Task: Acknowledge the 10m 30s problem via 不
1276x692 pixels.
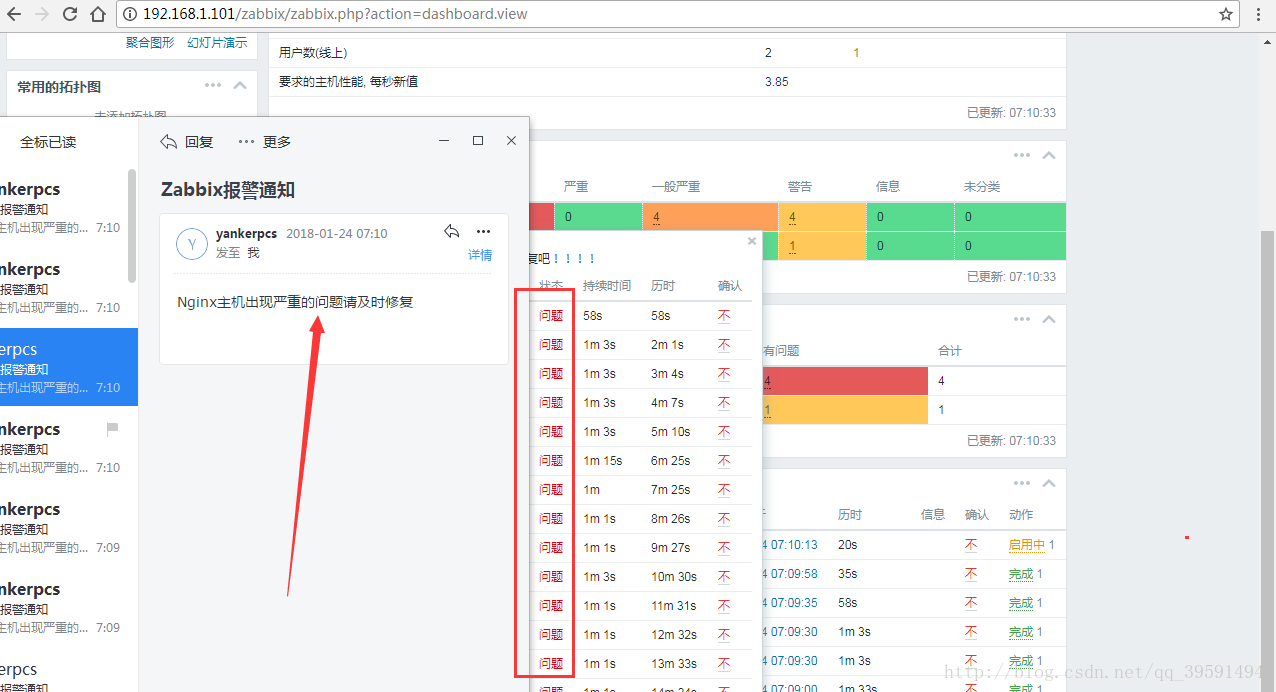Action: (x=724, y=576)
